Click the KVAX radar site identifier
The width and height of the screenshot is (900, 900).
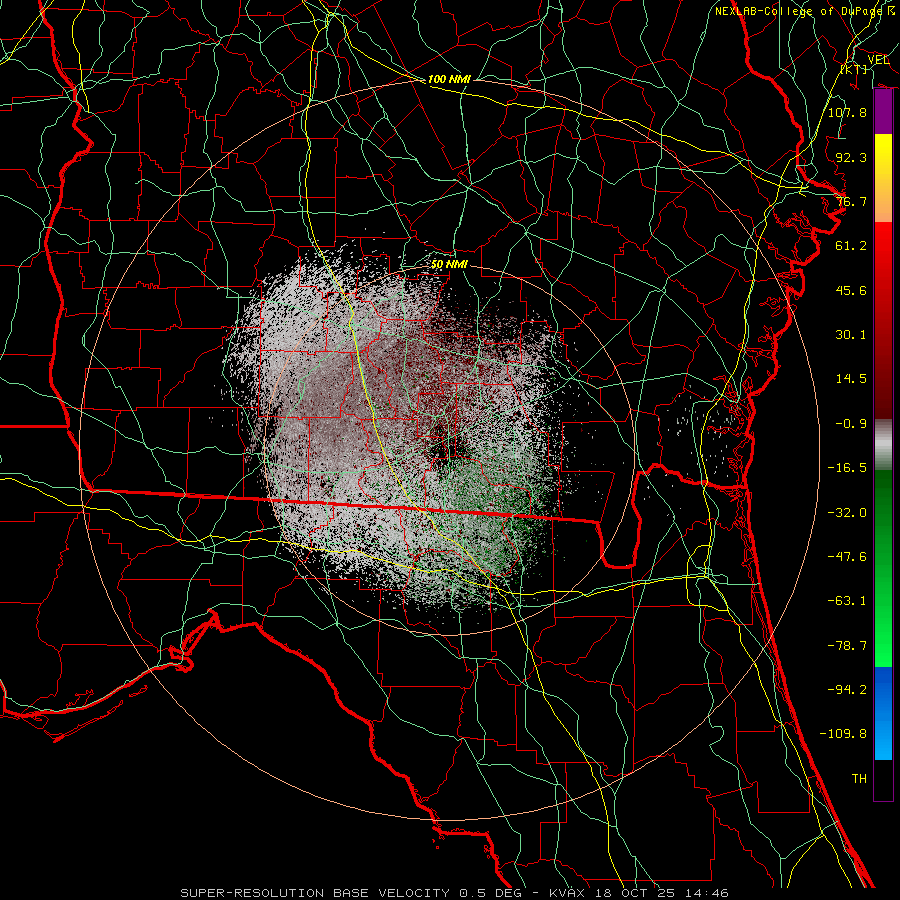568,893
